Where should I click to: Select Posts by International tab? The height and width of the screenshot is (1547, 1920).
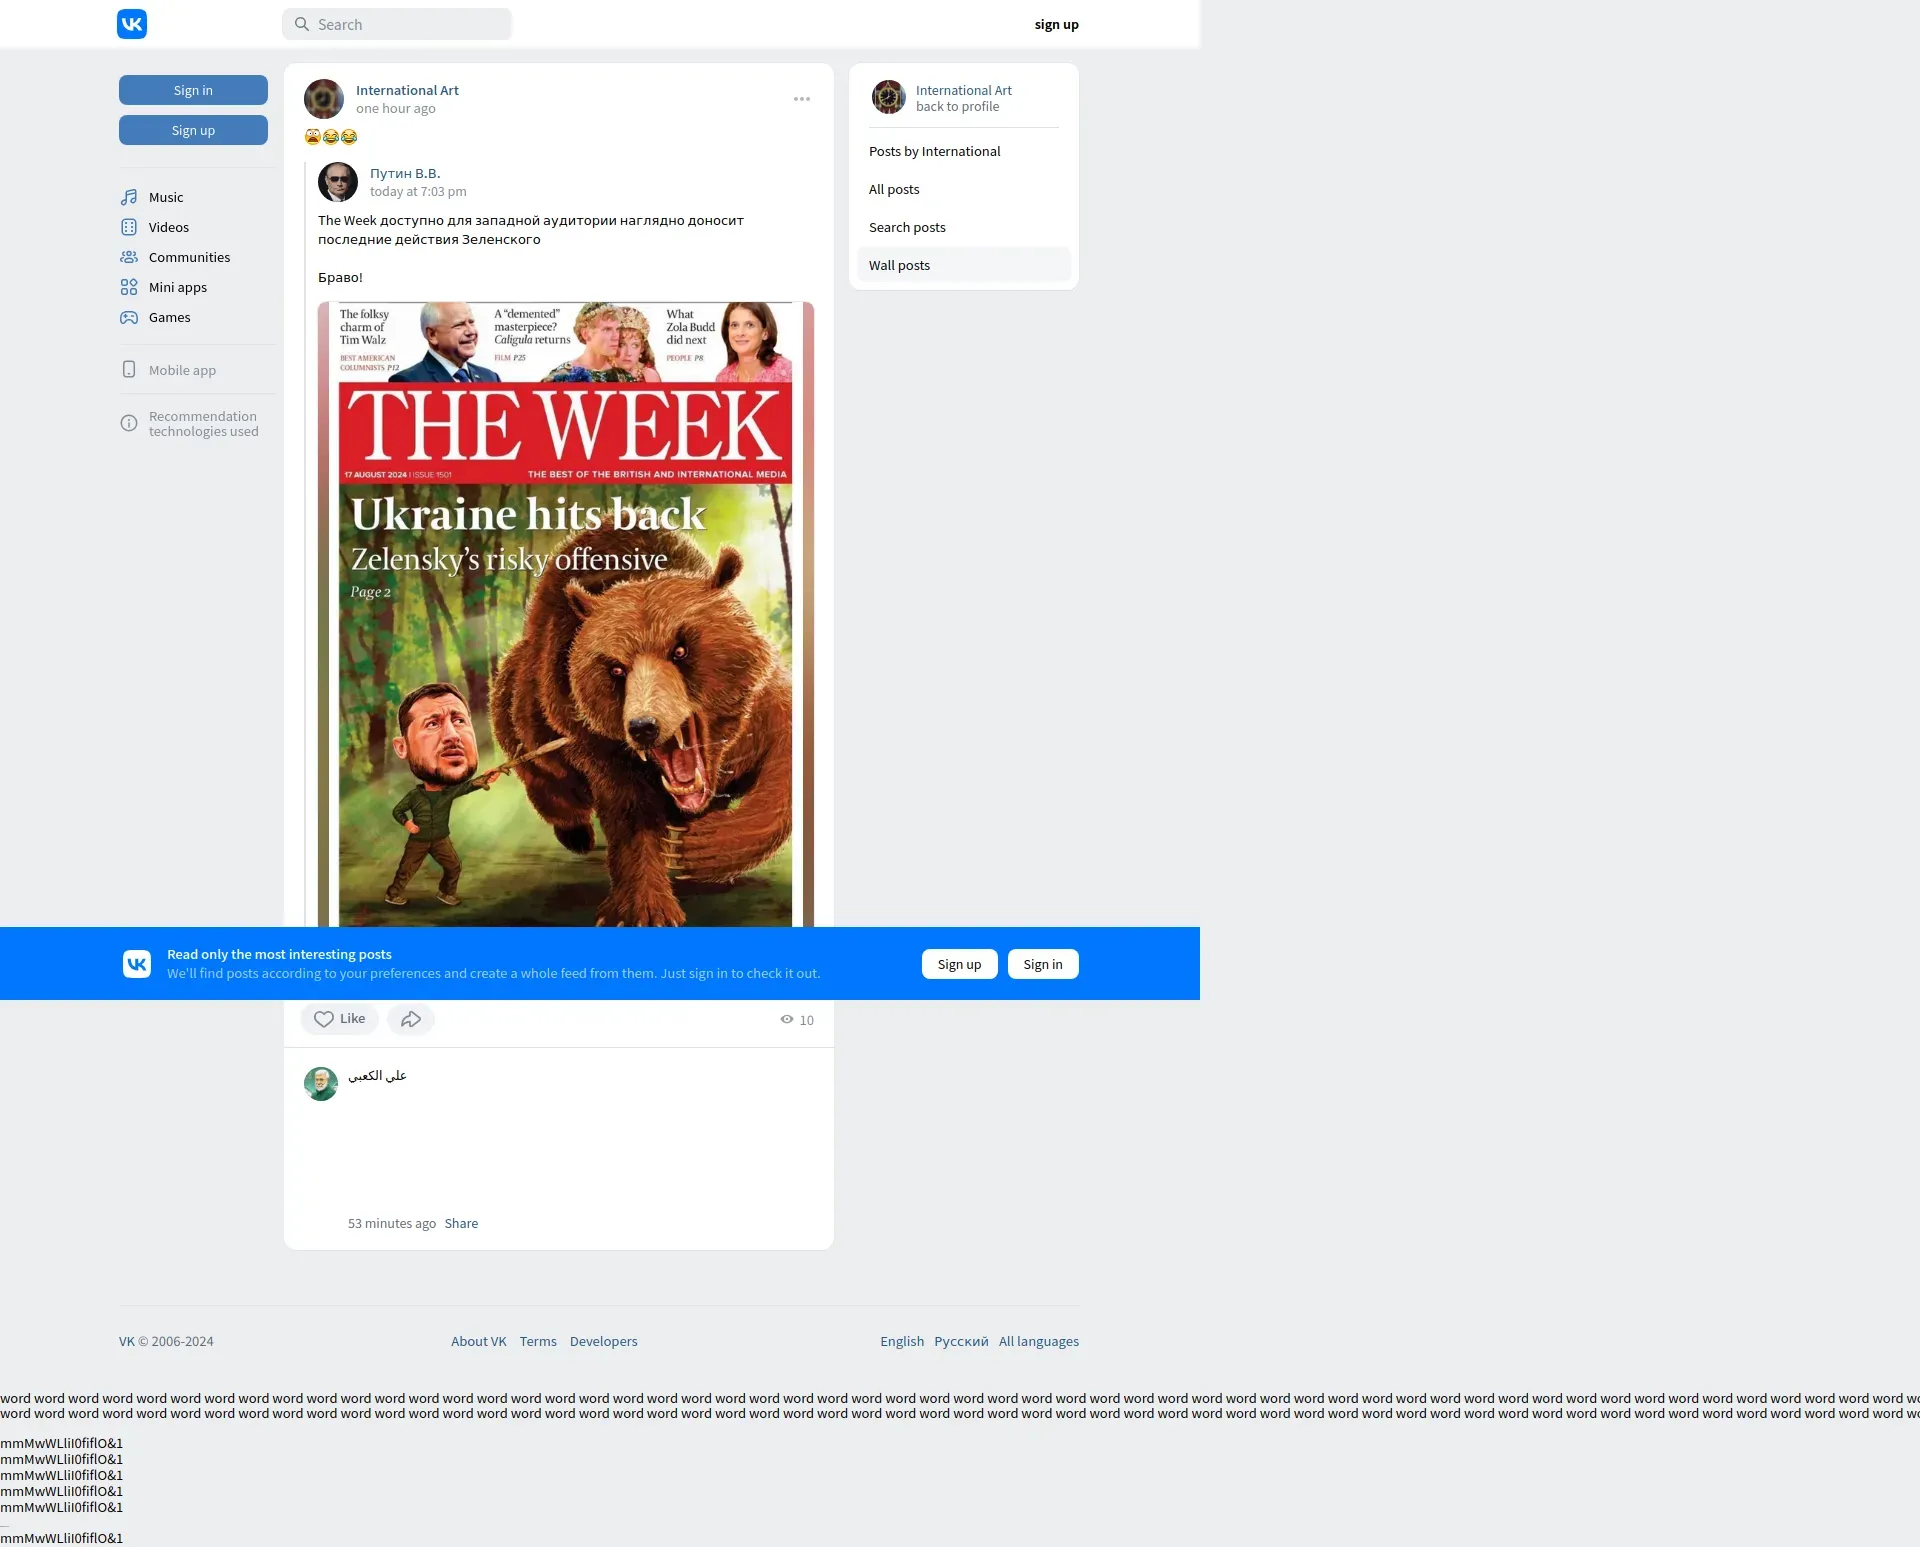click(x=963, y=151)
